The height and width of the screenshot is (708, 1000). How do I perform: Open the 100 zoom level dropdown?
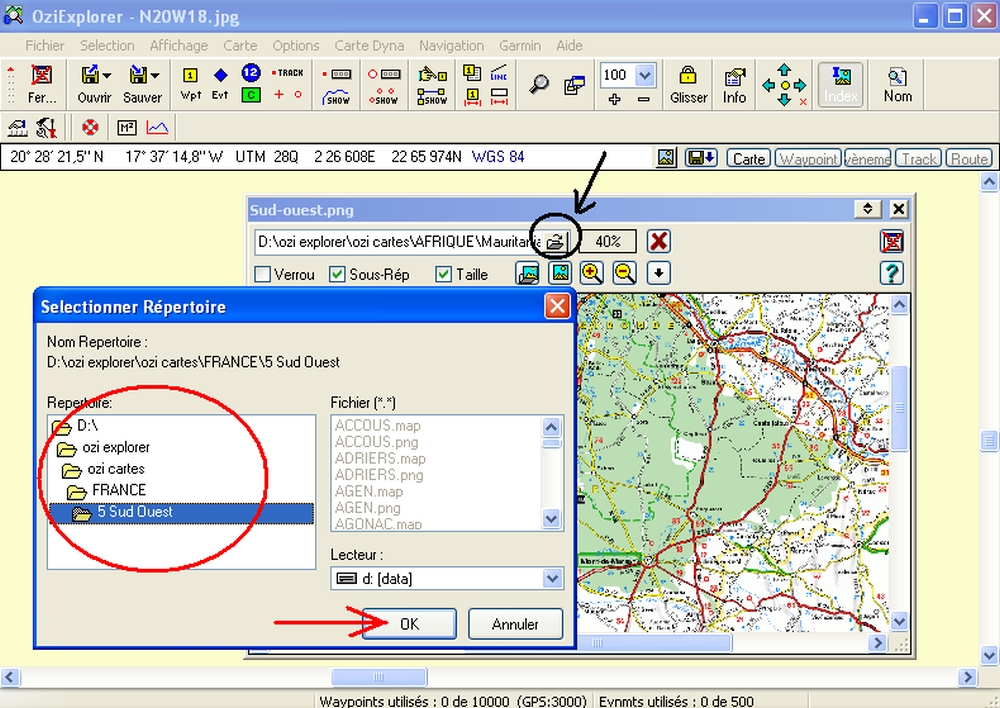pyautogui.click(x=645, y=75)
